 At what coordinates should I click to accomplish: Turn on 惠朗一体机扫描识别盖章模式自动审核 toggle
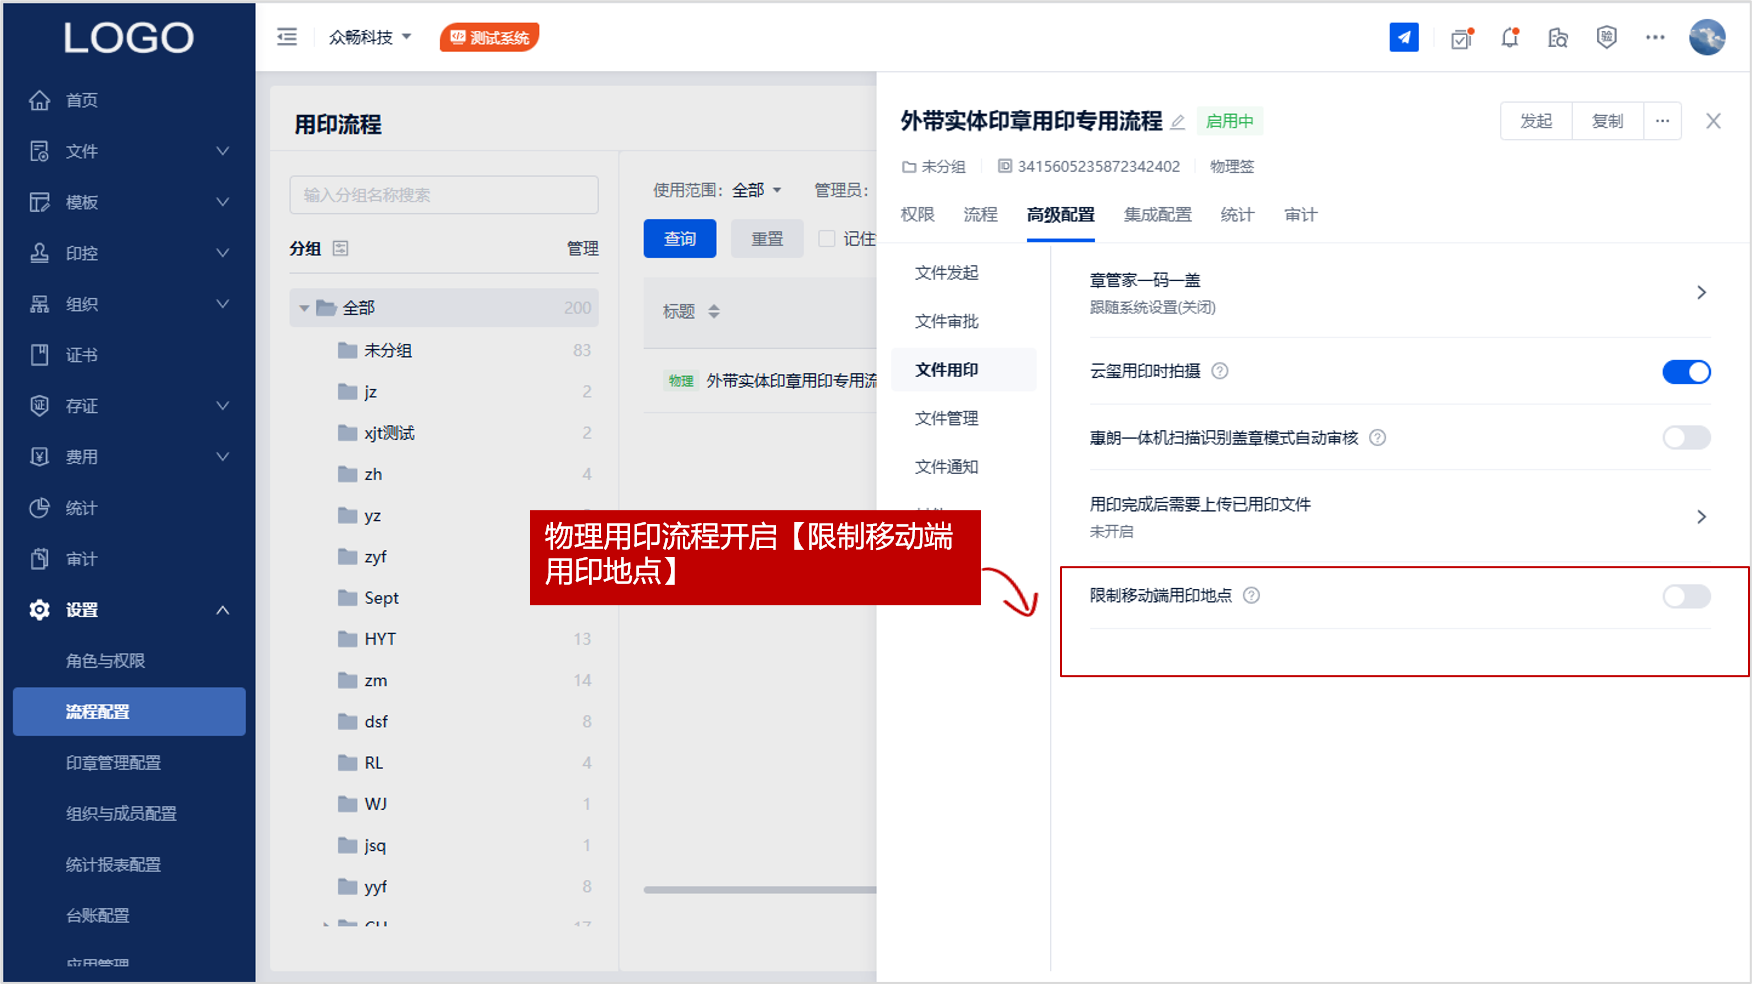[x=1686, y=438]
